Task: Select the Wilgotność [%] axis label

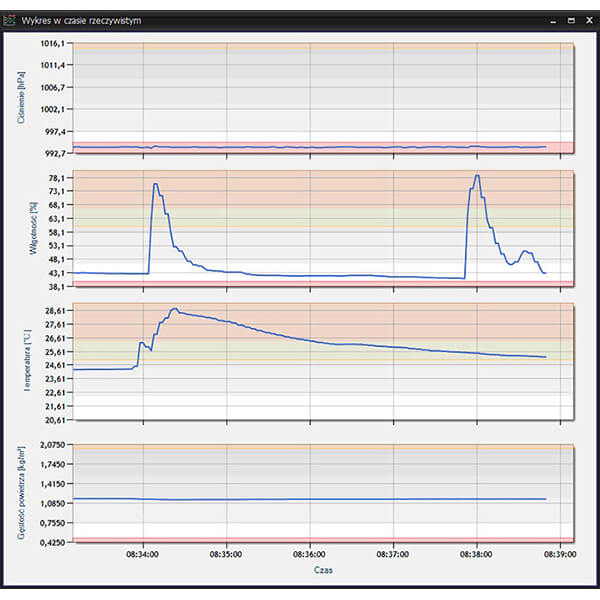Action: [21, 230]
